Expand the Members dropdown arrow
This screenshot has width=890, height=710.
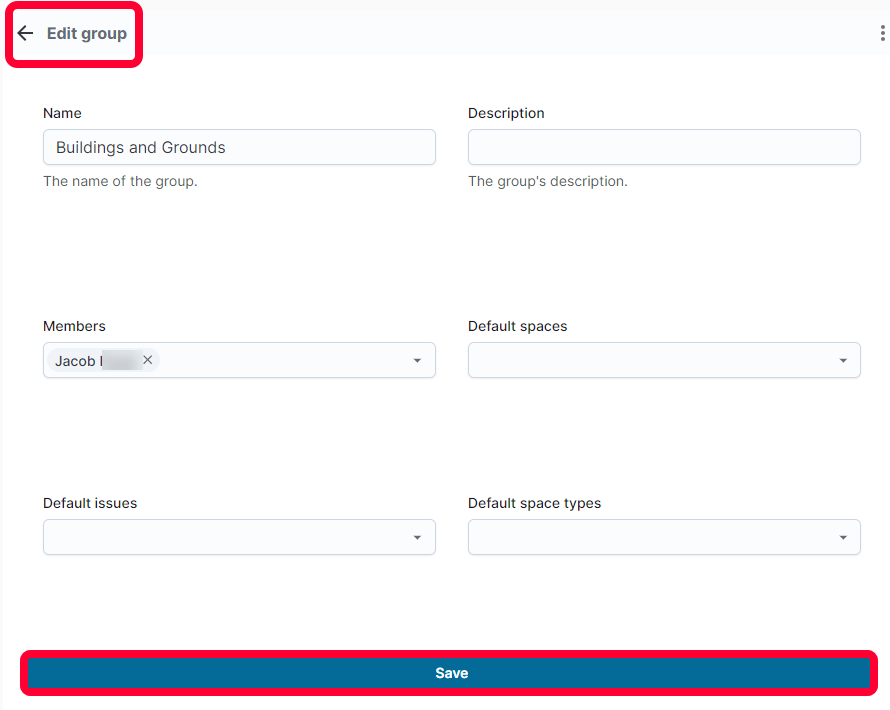[x=417, y=360]
